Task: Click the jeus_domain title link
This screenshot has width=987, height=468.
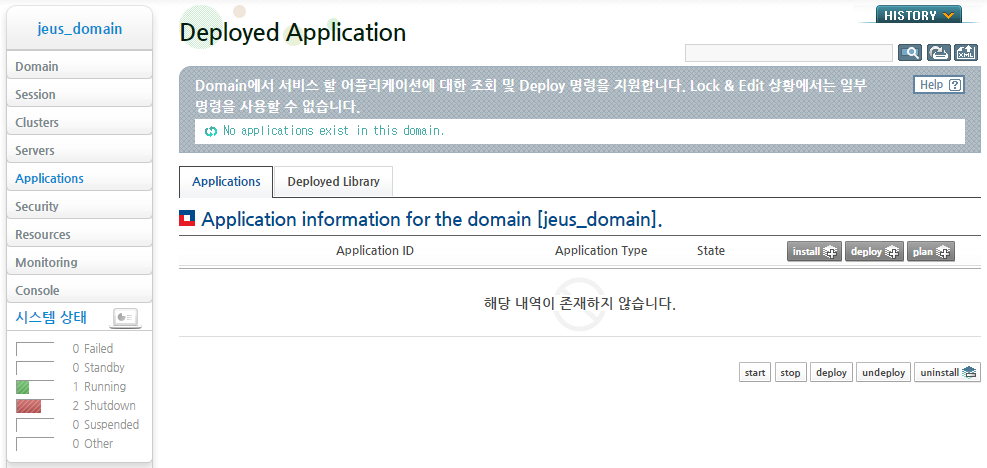Action: pyautogui.click(x=80, y=29)
